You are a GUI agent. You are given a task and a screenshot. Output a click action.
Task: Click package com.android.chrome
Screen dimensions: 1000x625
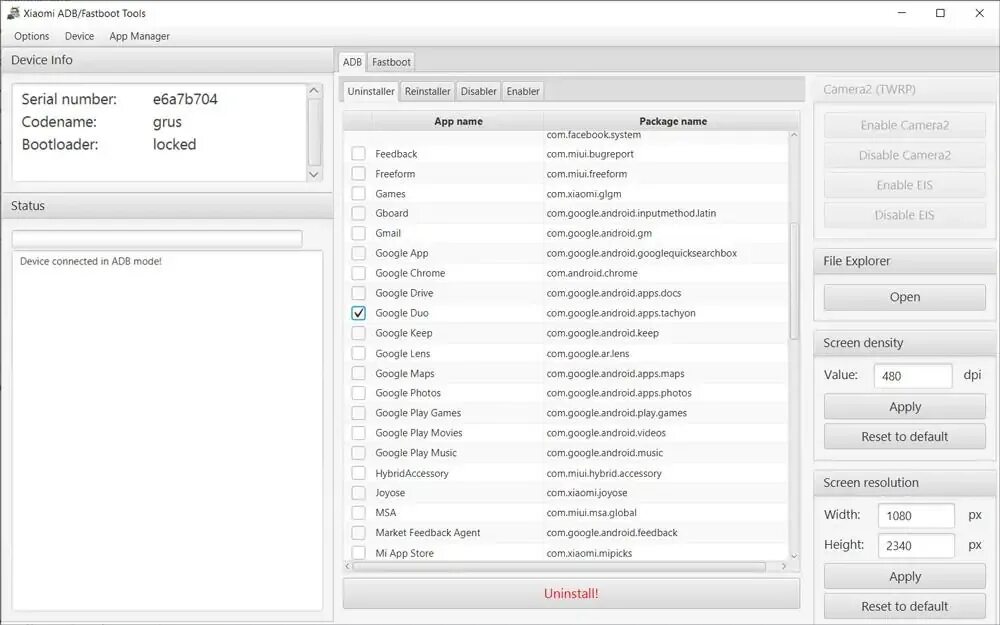(x=592, y=273)
